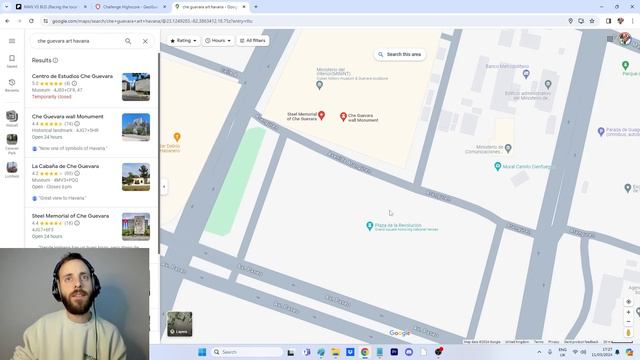Click the orange restaurant pin on the left of map
Image resolution: width=640 pixels, height=360 pixels.
point(177,137)
